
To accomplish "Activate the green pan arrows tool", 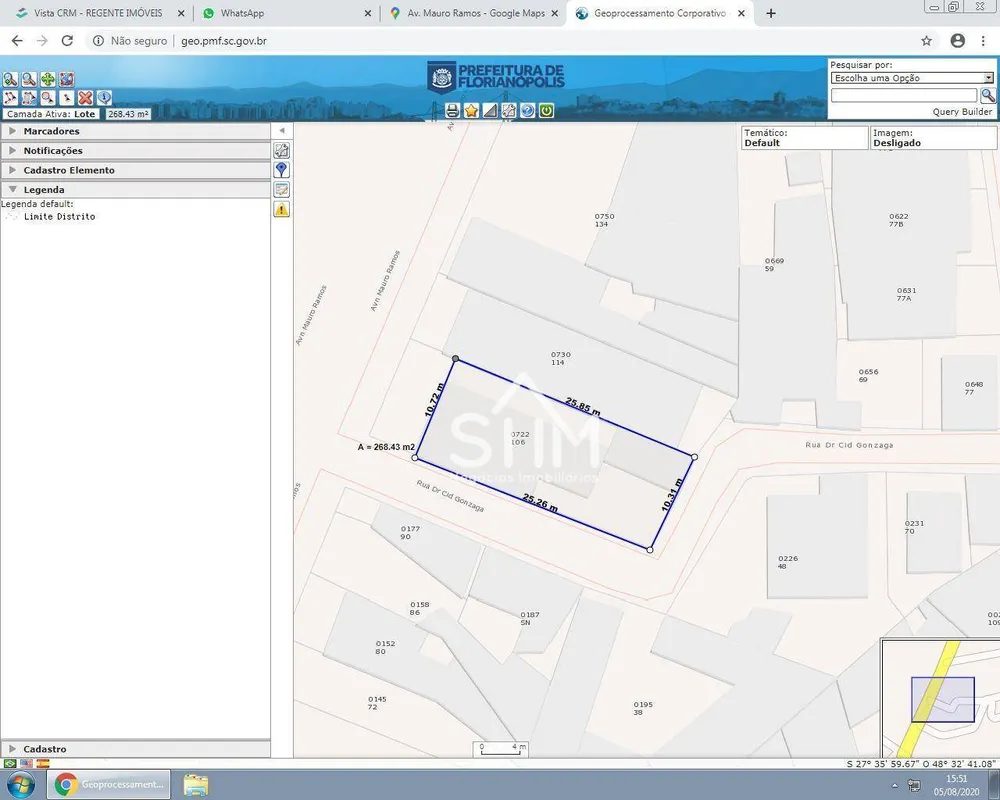I will click(48, 79).
